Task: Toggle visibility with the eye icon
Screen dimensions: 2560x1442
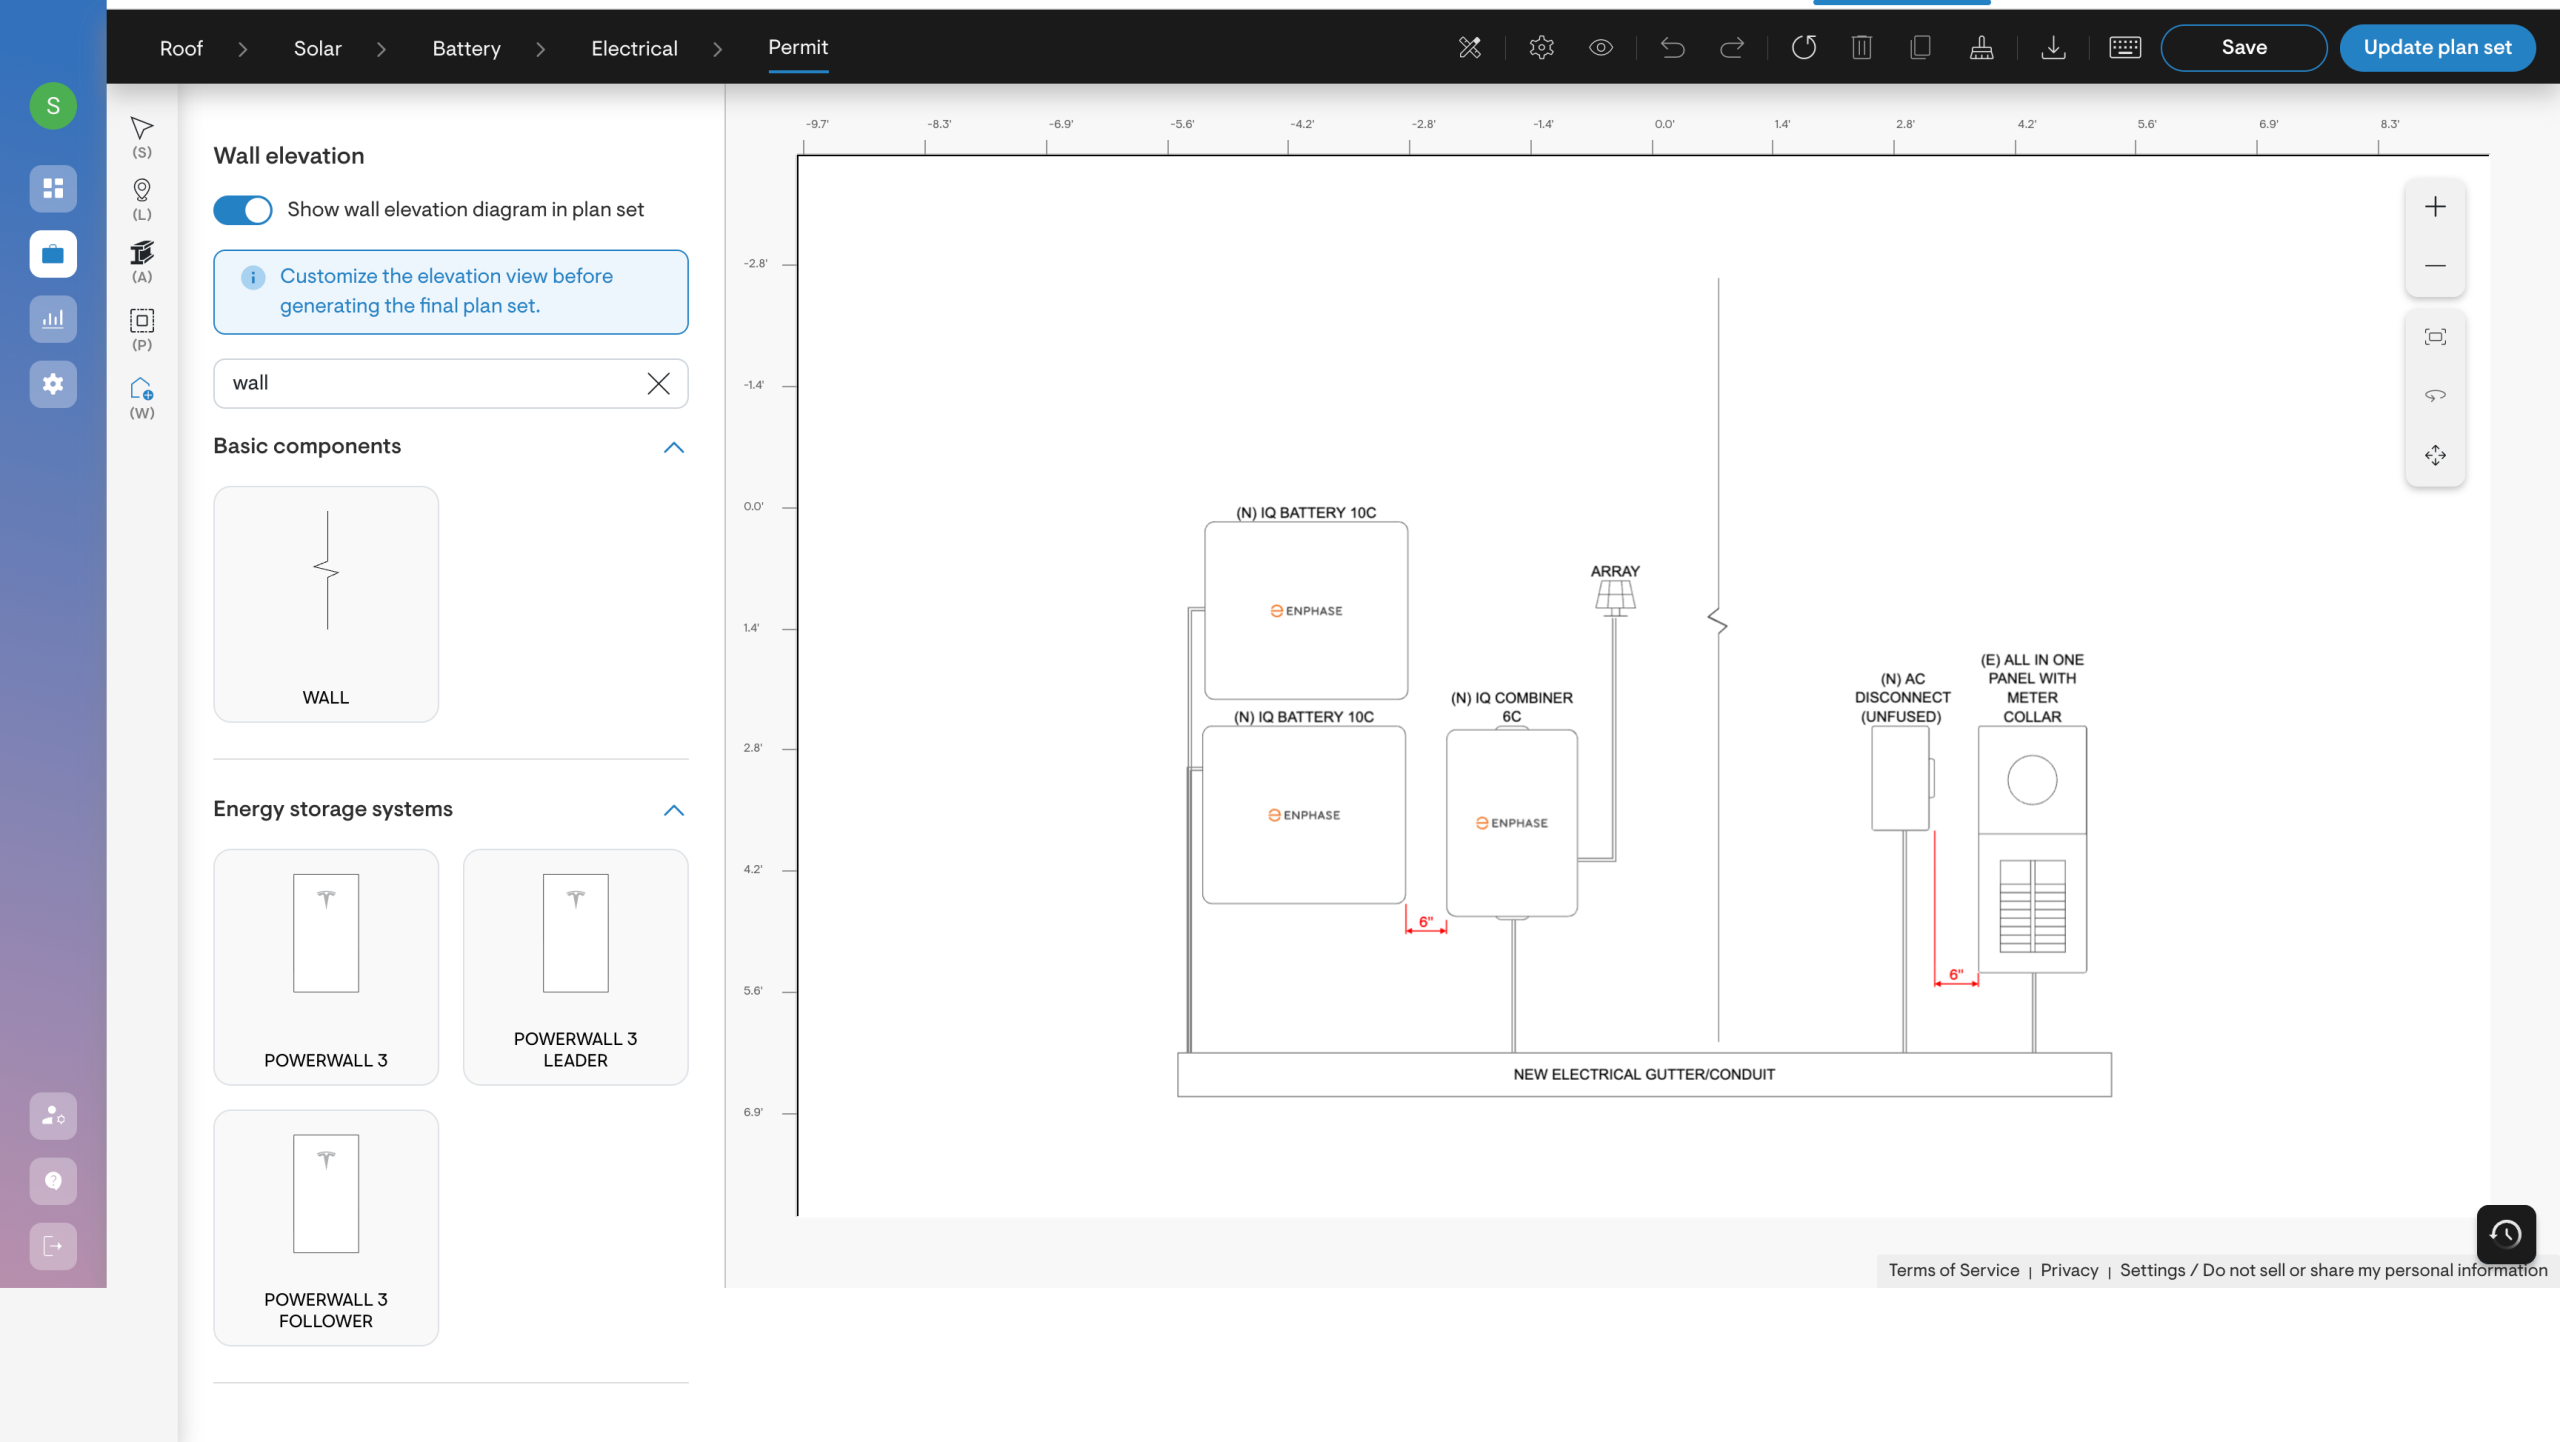Action: [1600, 48]
